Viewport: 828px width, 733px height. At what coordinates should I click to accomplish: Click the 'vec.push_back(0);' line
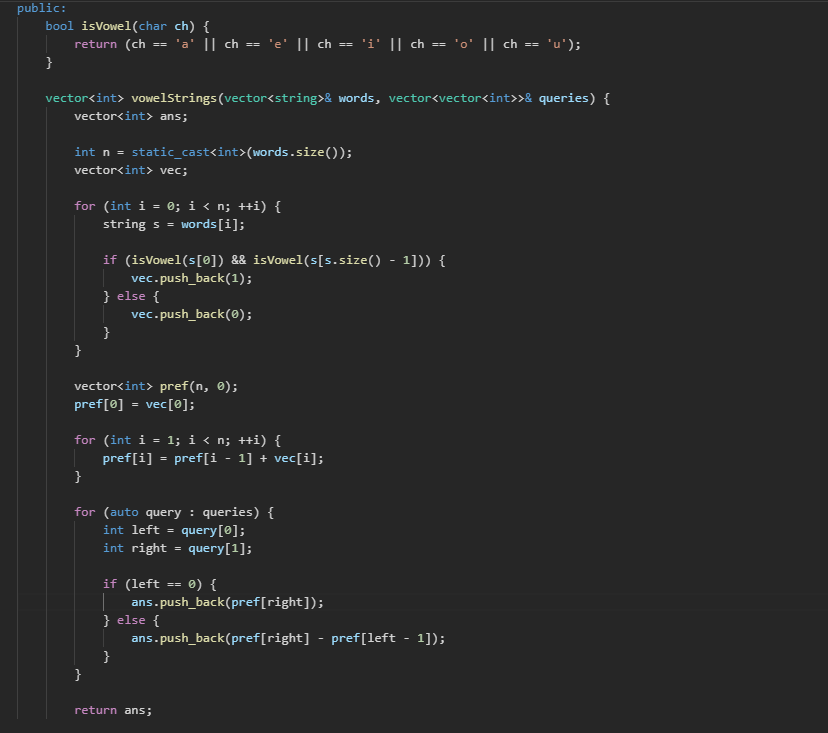coord(192,314)
